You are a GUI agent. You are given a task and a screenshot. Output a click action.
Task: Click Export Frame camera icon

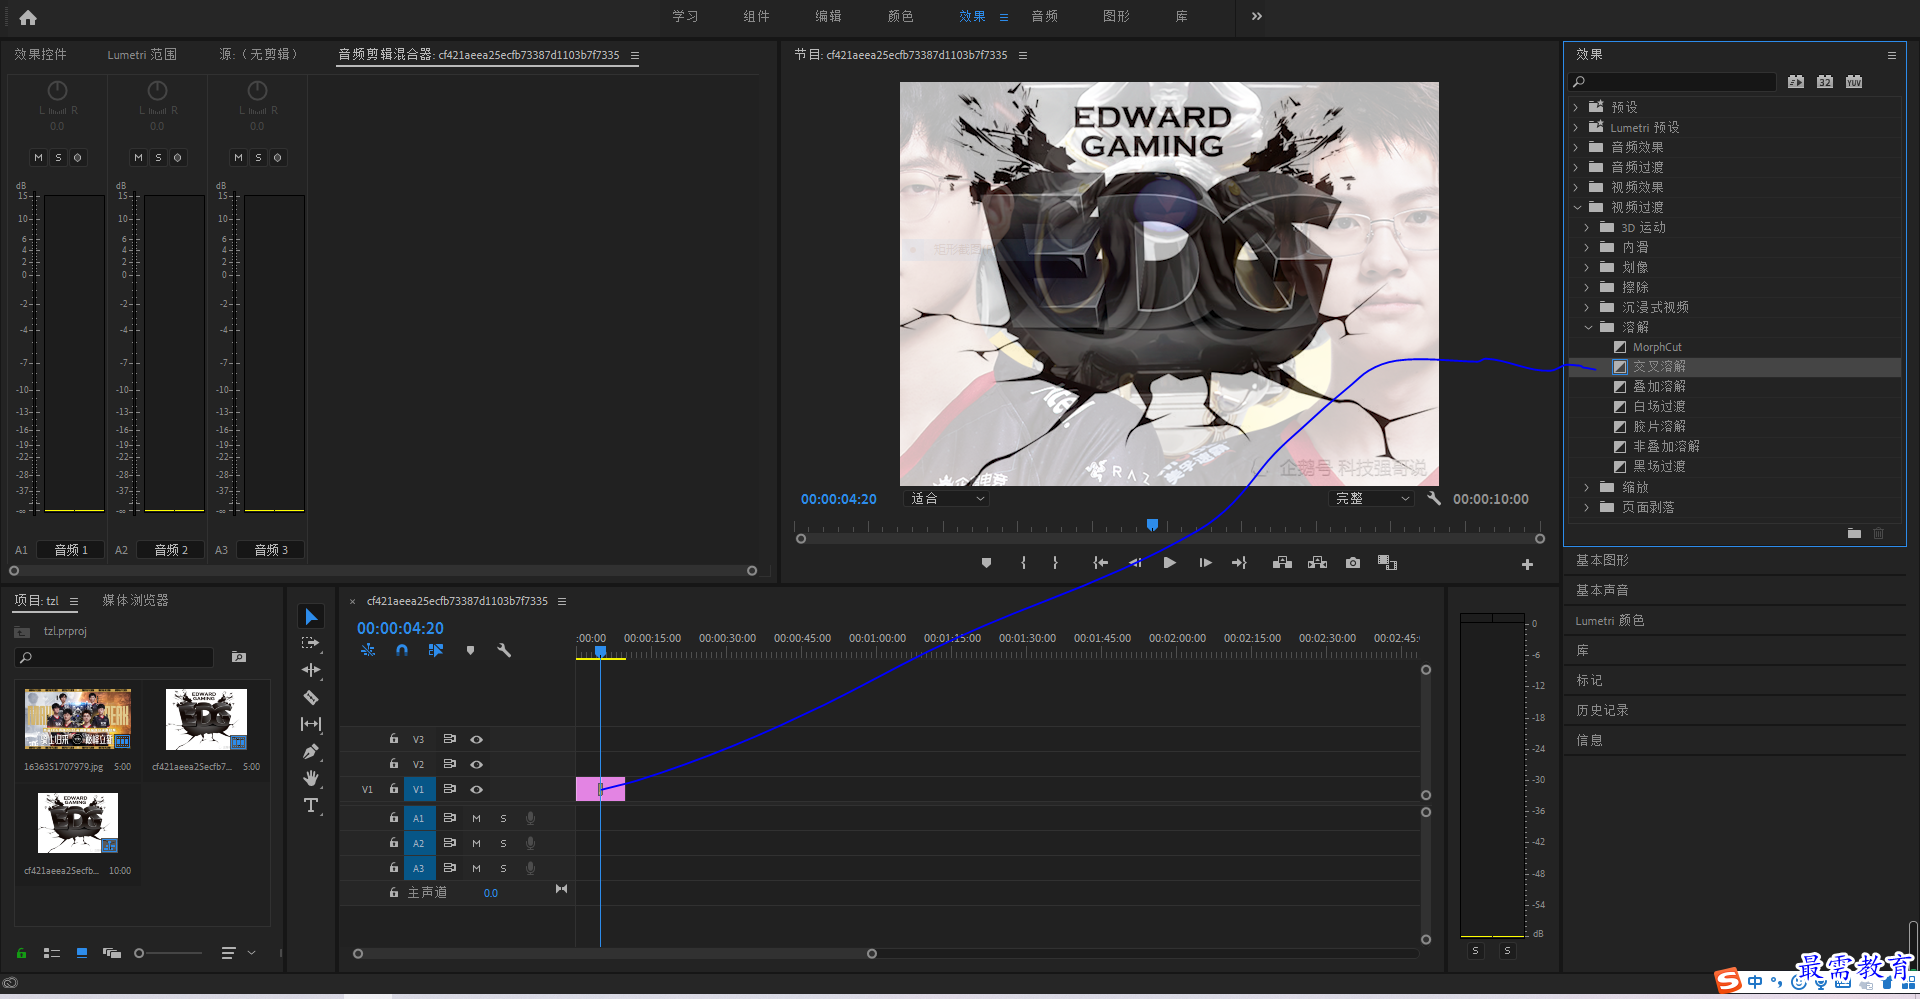[x=1353, y=563]
